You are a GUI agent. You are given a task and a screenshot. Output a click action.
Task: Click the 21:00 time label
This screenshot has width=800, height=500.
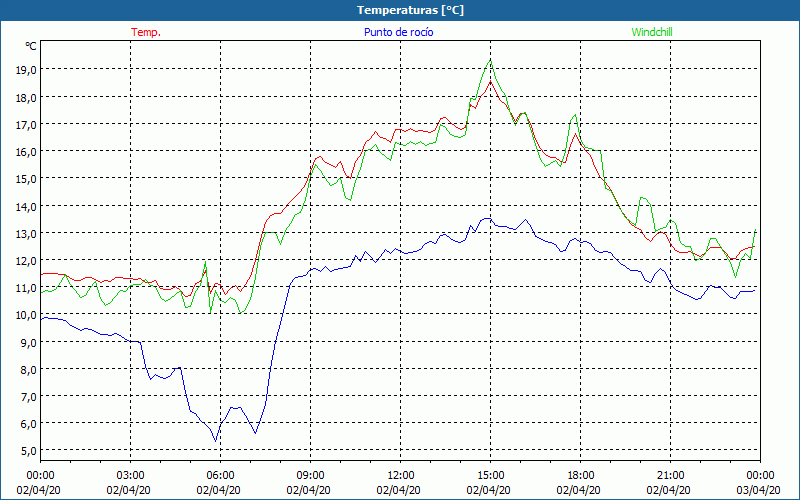click(670, 475)
